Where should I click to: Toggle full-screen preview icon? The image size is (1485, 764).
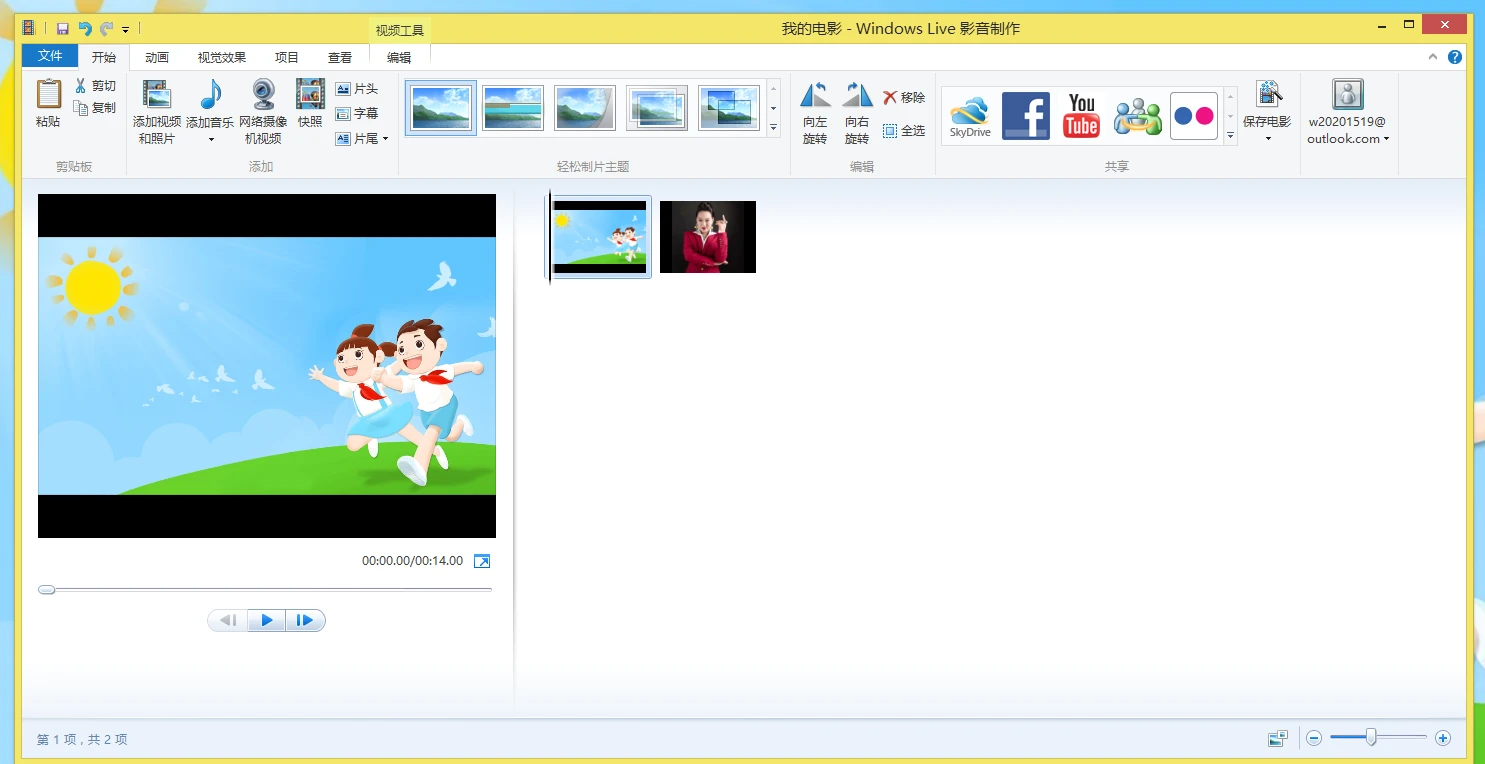tap(482, 562)
